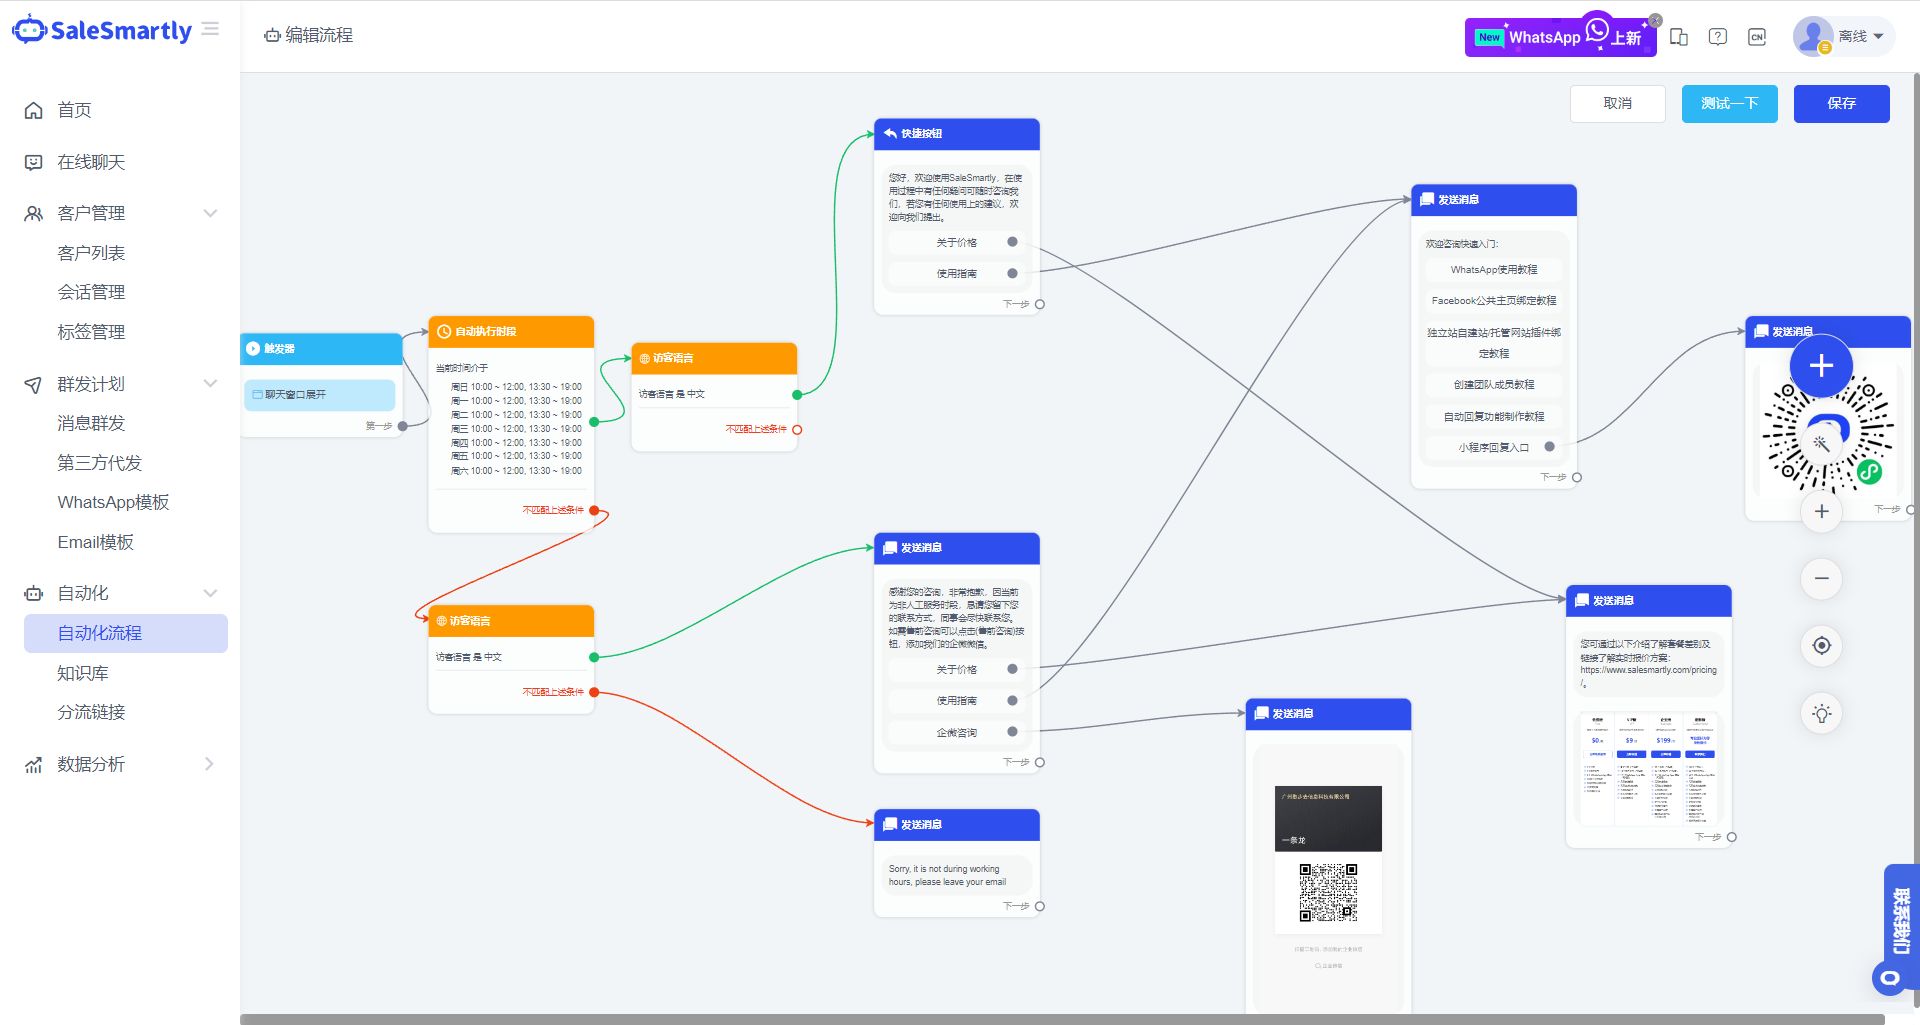
Task: Switch language with the CN icon
Action: [x=1757, y=37]
